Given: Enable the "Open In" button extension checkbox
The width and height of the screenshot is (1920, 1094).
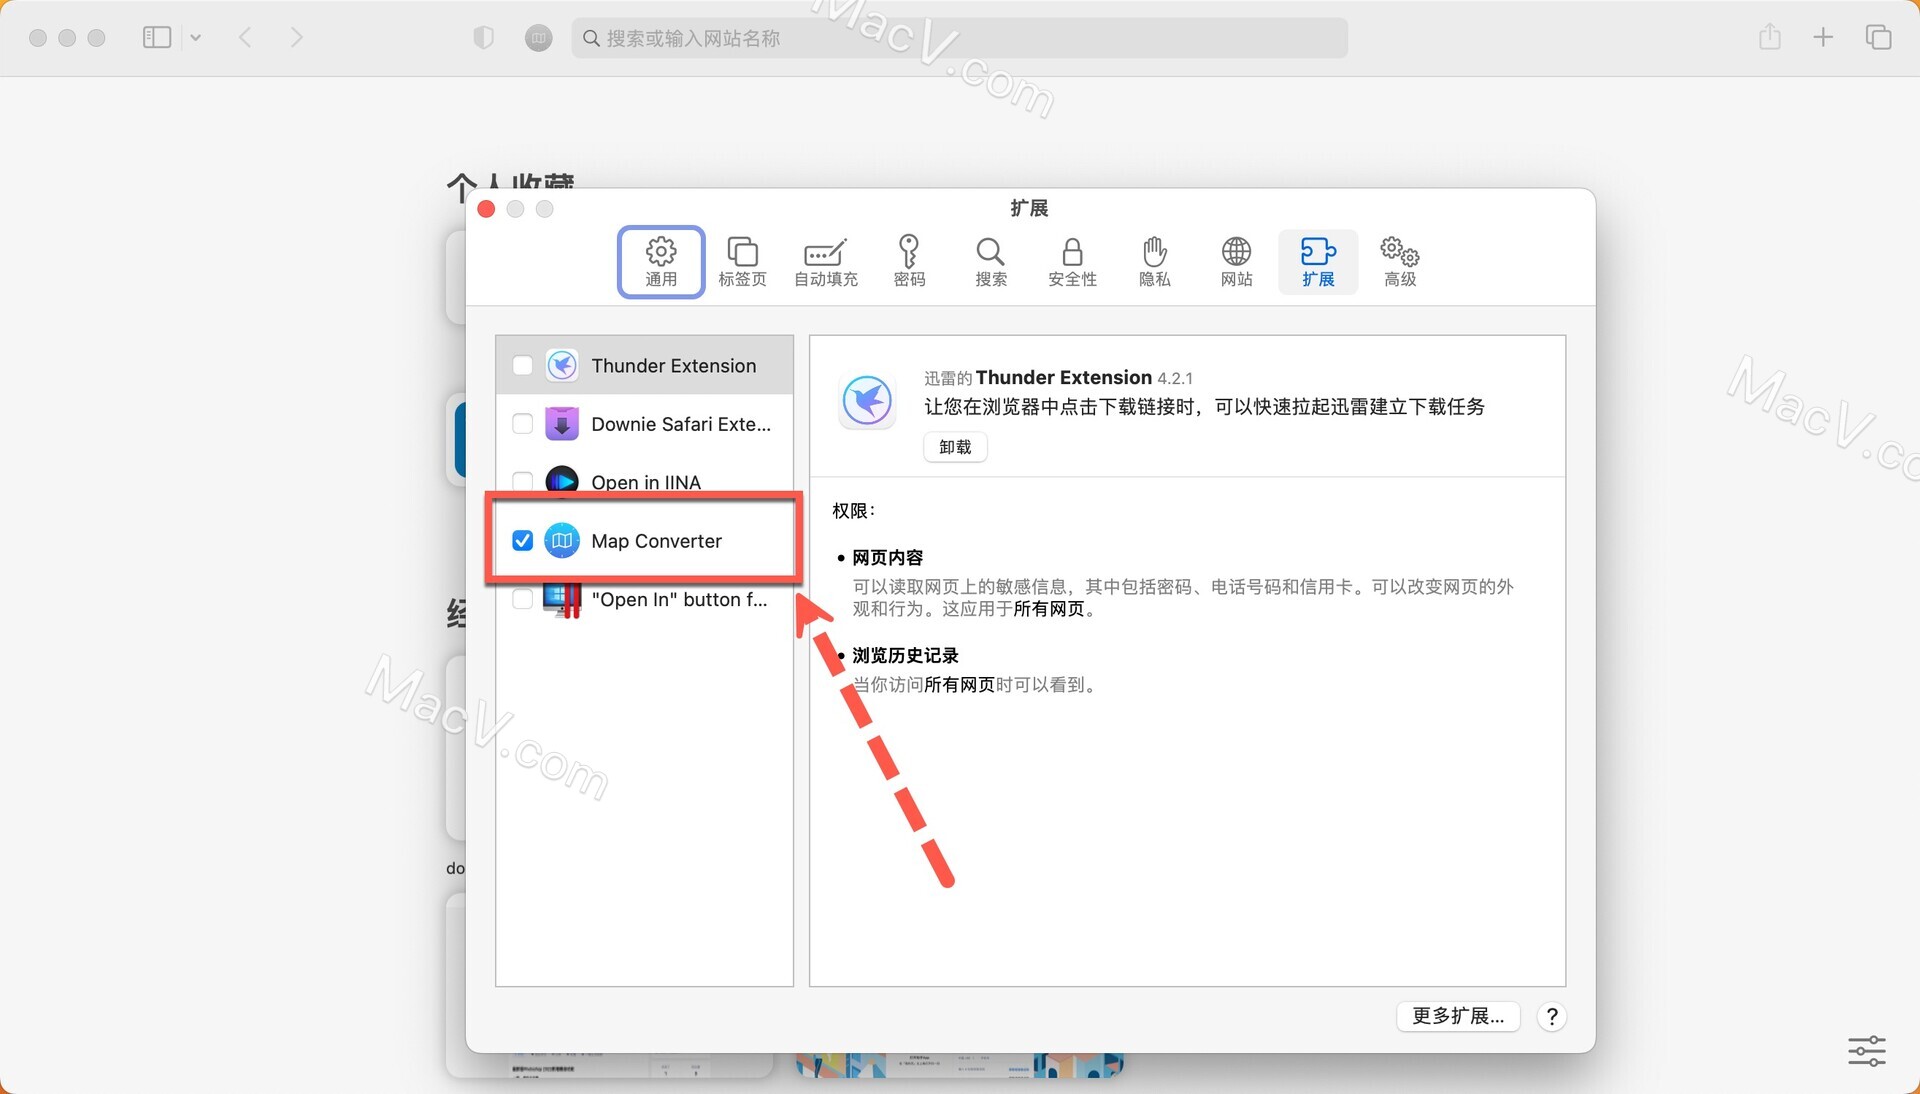Looking at the screenshot, I should click(522, 599).
